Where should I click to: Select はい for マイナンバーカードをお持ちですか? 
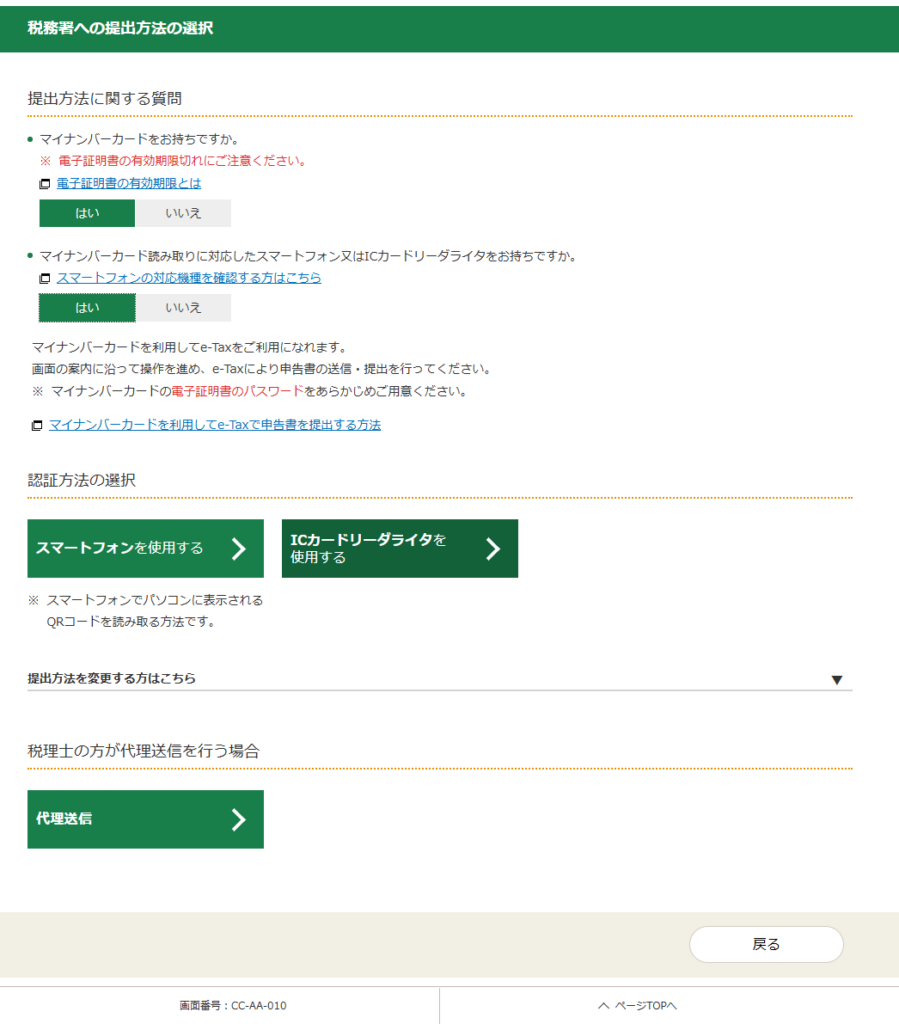87,213
